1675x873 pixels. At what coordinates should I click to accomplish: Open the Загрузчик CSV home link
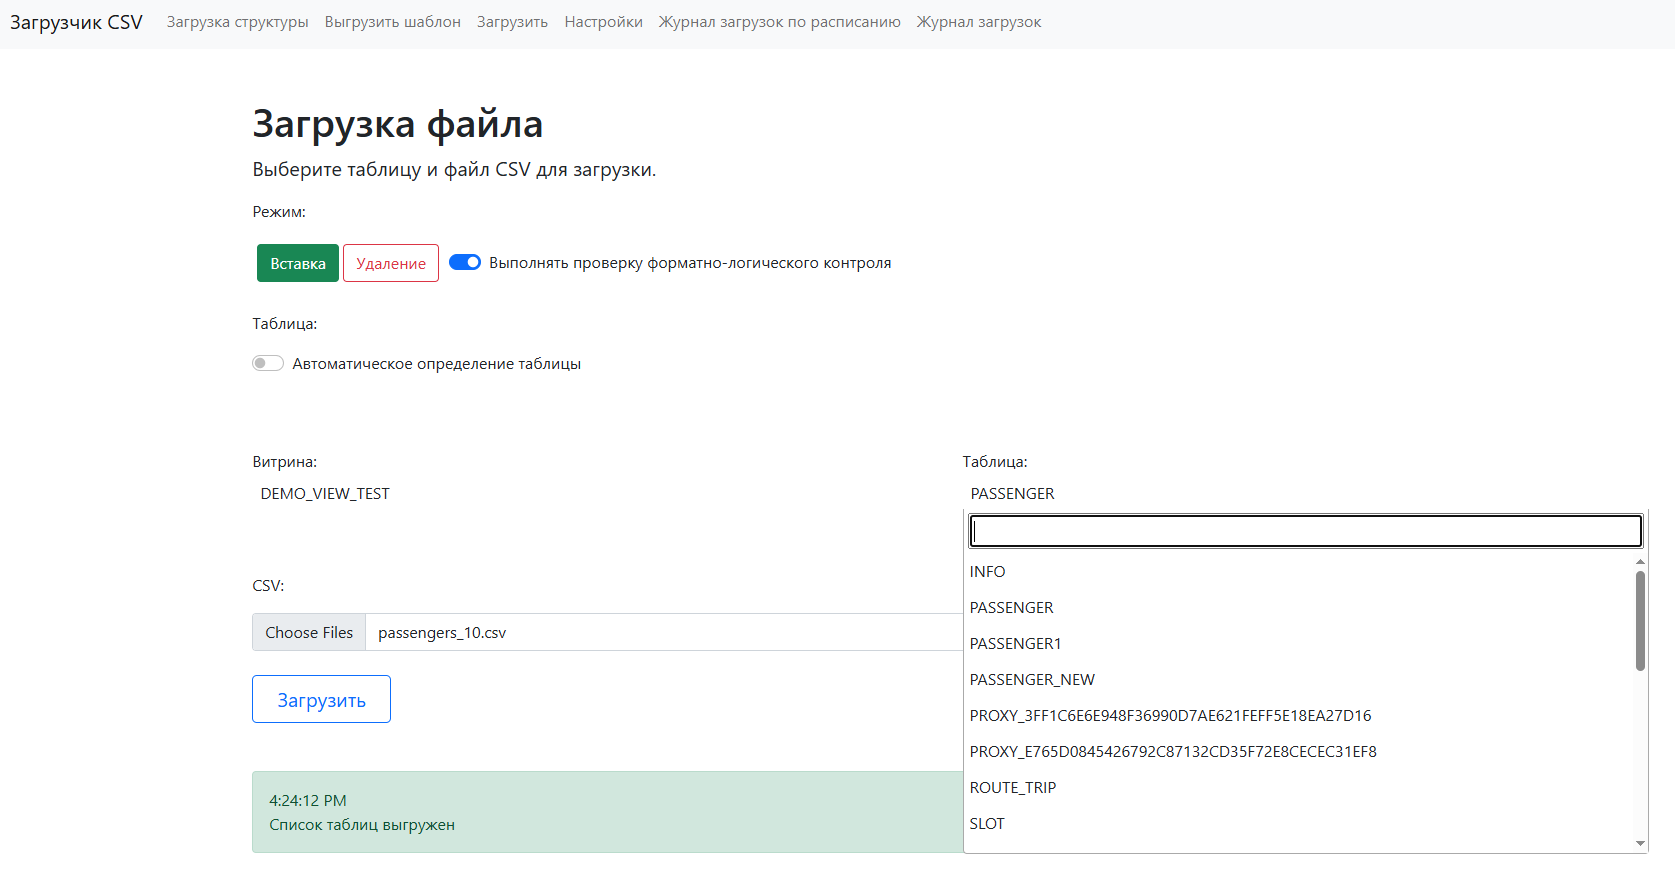(76, 22)
